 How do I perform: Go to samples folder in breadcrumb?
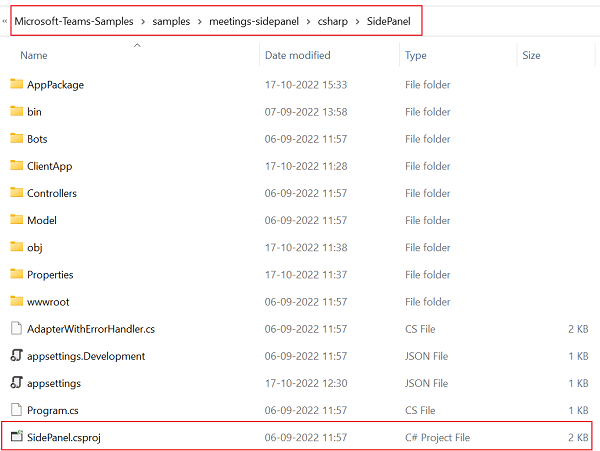coord(171,21)
